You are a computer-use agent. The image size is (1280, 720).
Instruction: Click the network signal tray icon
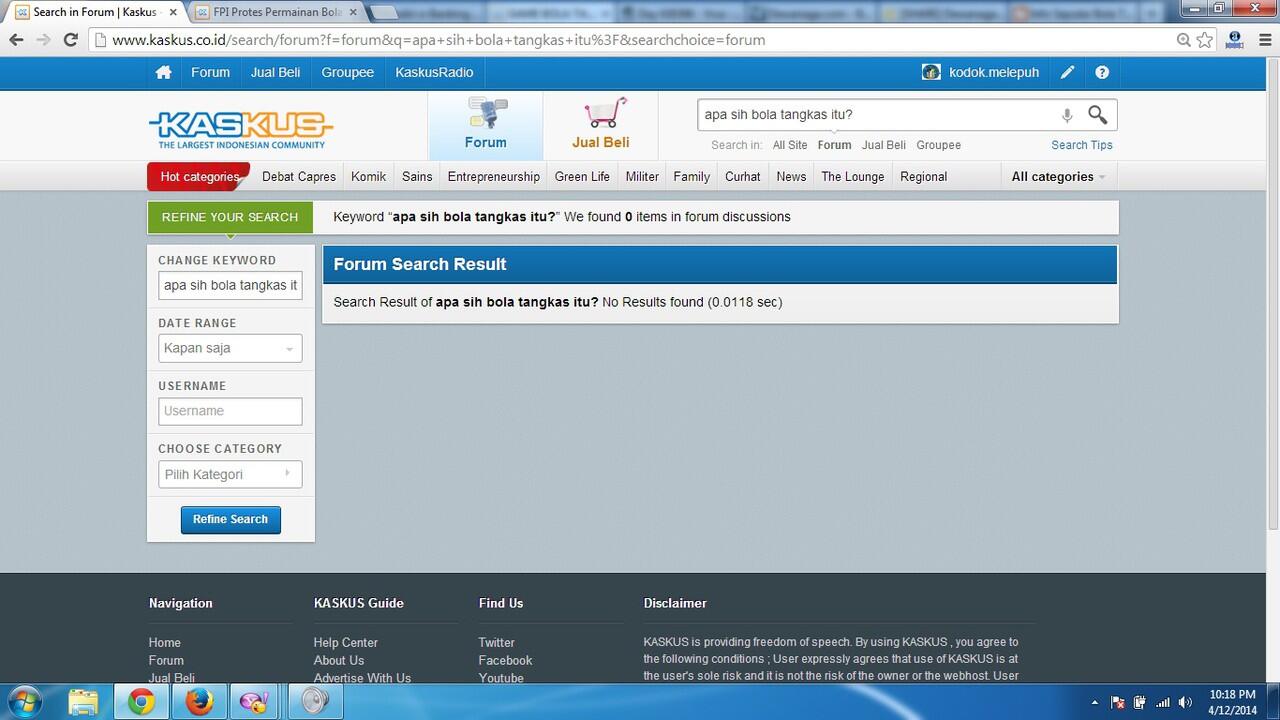pyautogui.click(x=1162, y=702)
